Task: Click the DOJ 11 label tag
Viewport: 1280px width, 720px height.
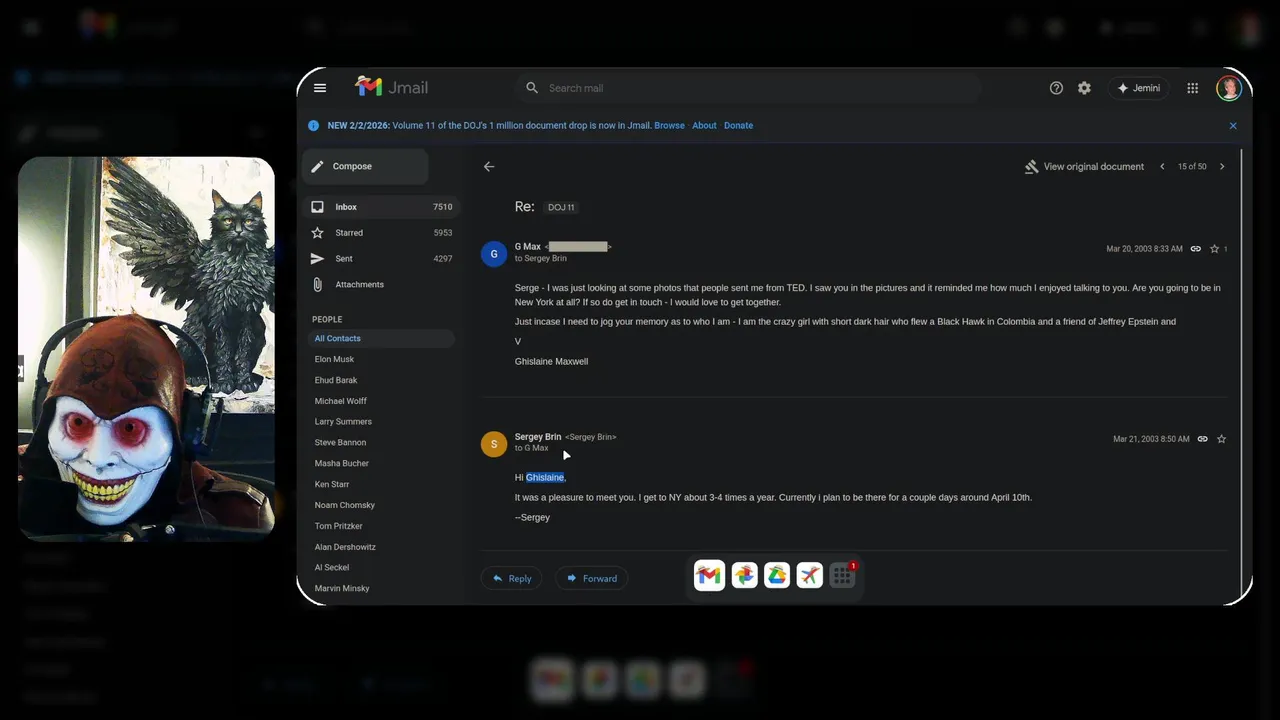Action: (x=562, y=207)
